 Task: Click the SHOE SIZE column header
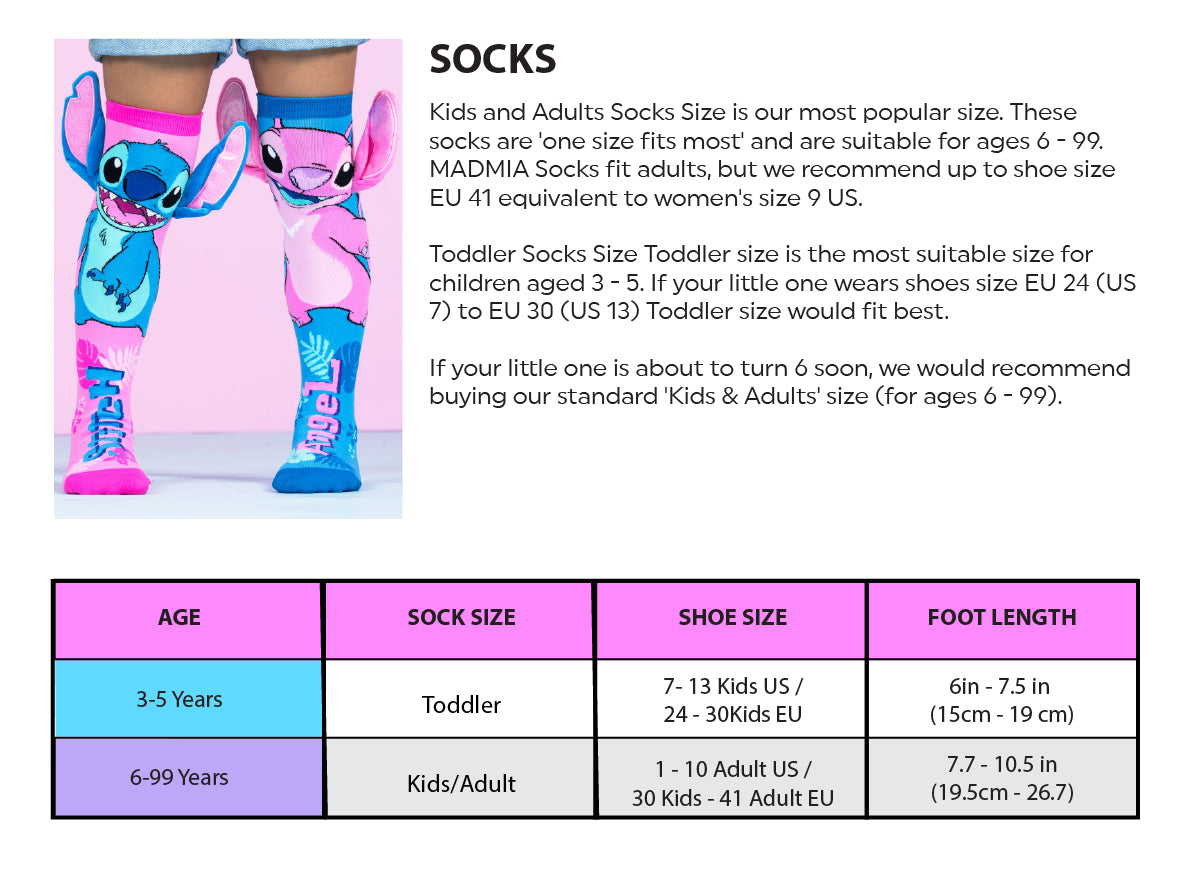tap(732, 618)
